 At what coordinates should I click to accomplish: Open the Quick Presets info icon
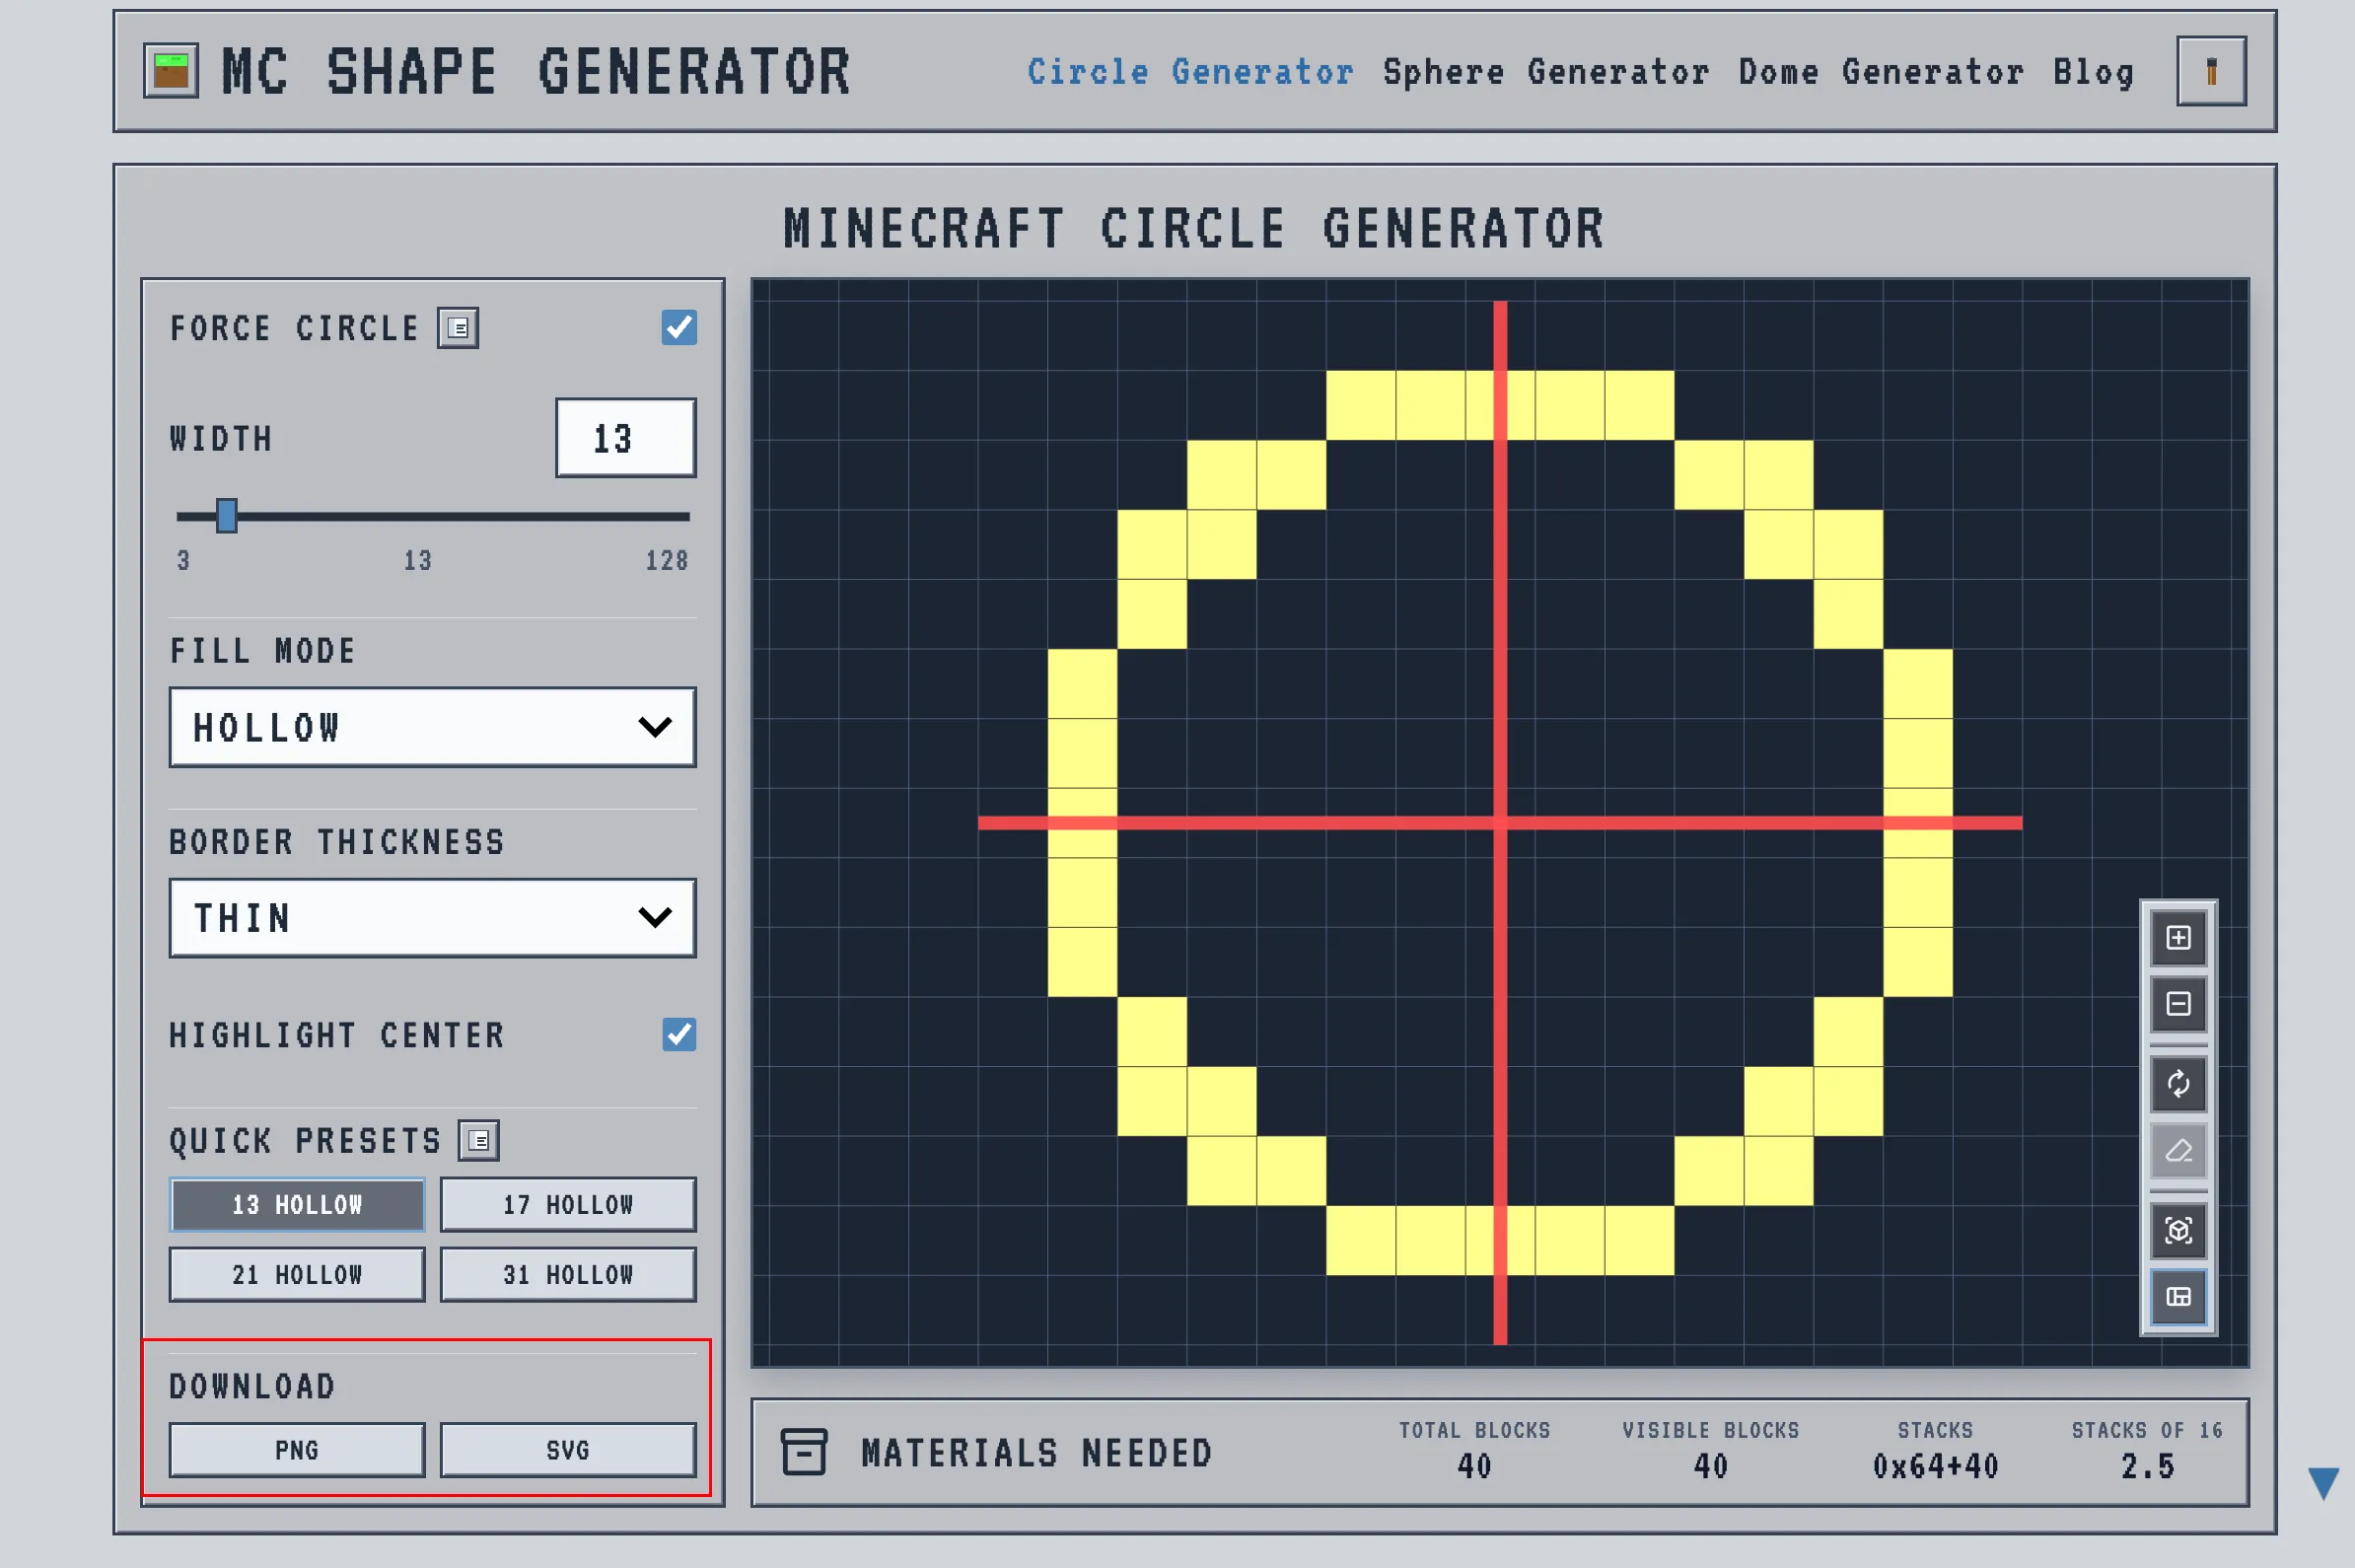click(x=479, y=1140)
